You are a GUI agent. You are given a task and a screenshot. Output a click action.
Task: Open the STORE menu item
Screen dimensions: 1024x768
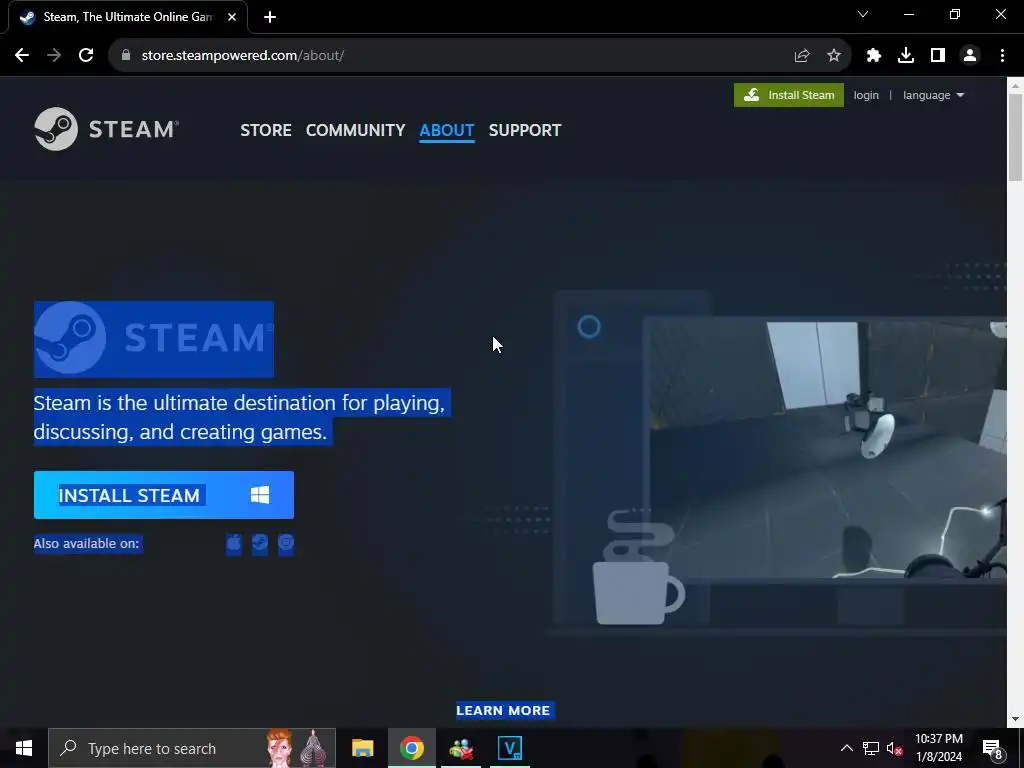[x=266, y=130]
